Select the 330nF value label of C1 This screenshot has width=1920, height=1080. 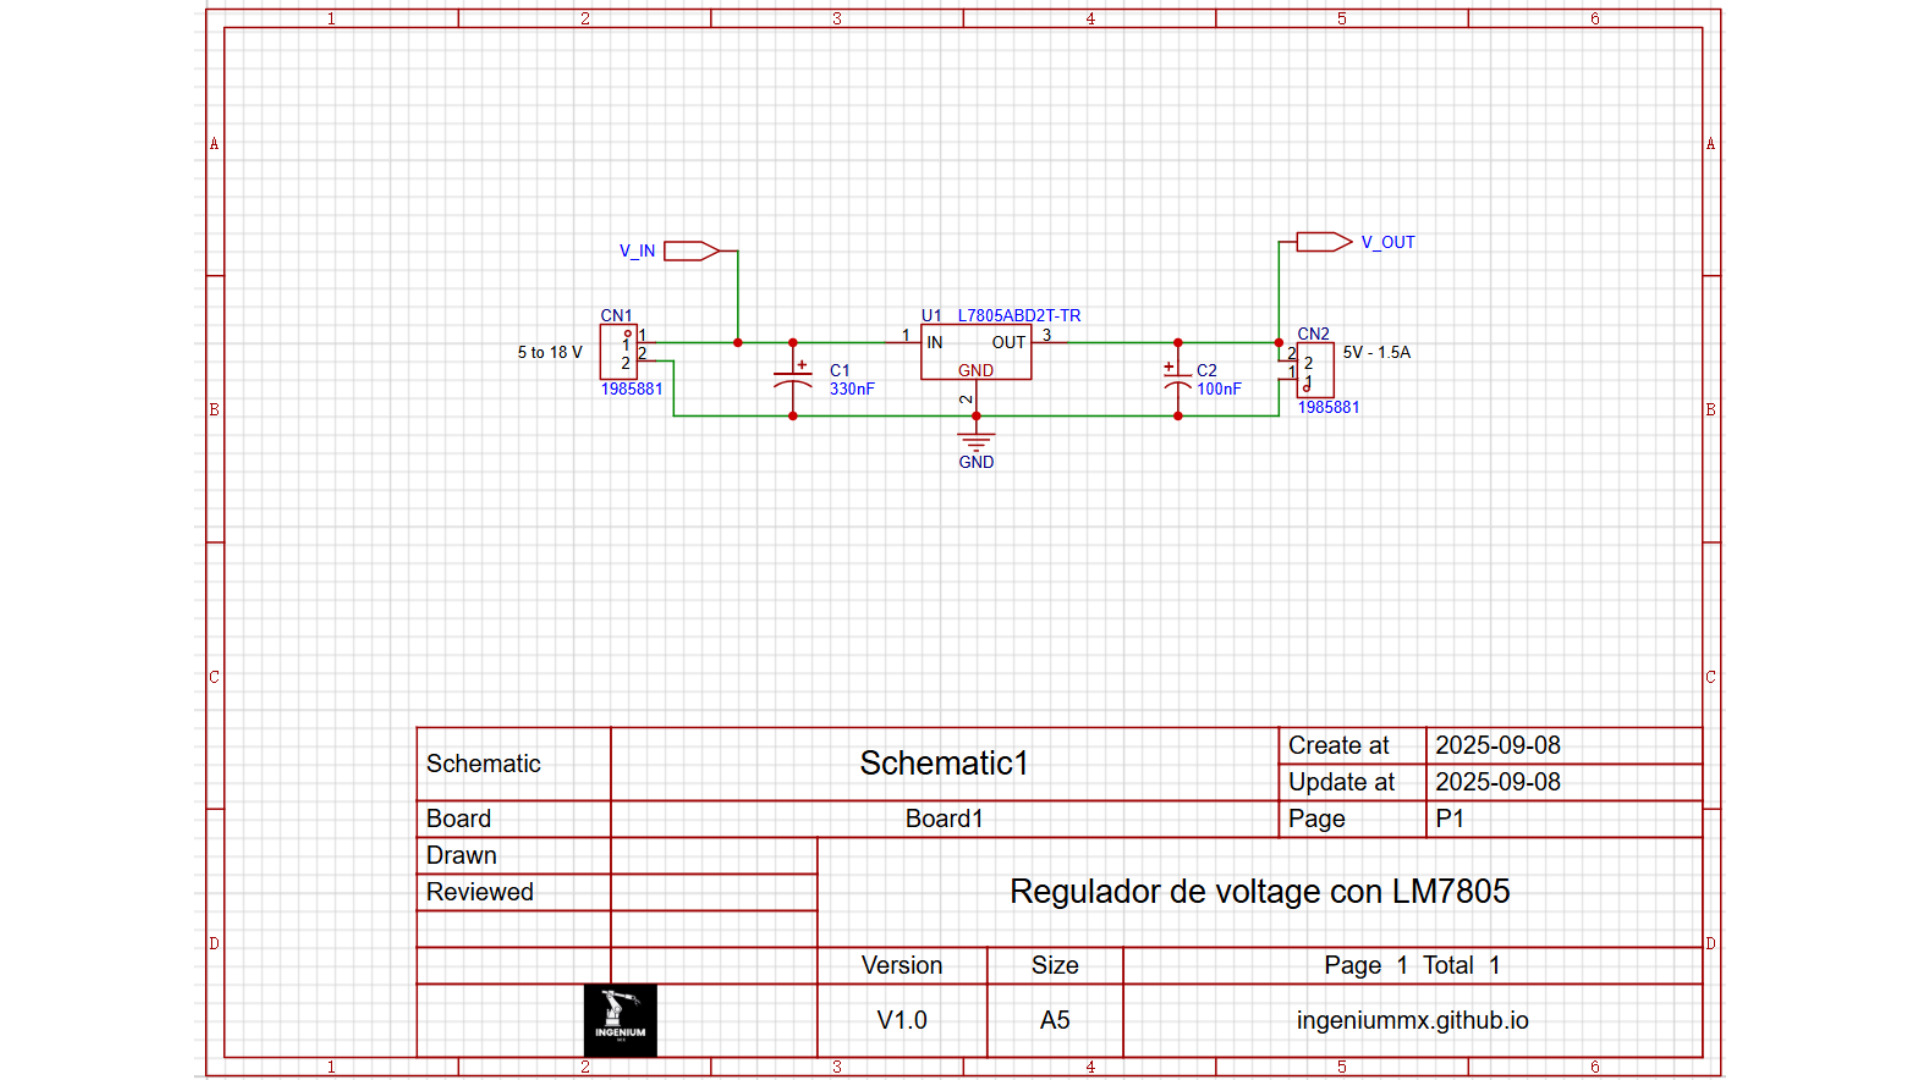tap(851, 390)
